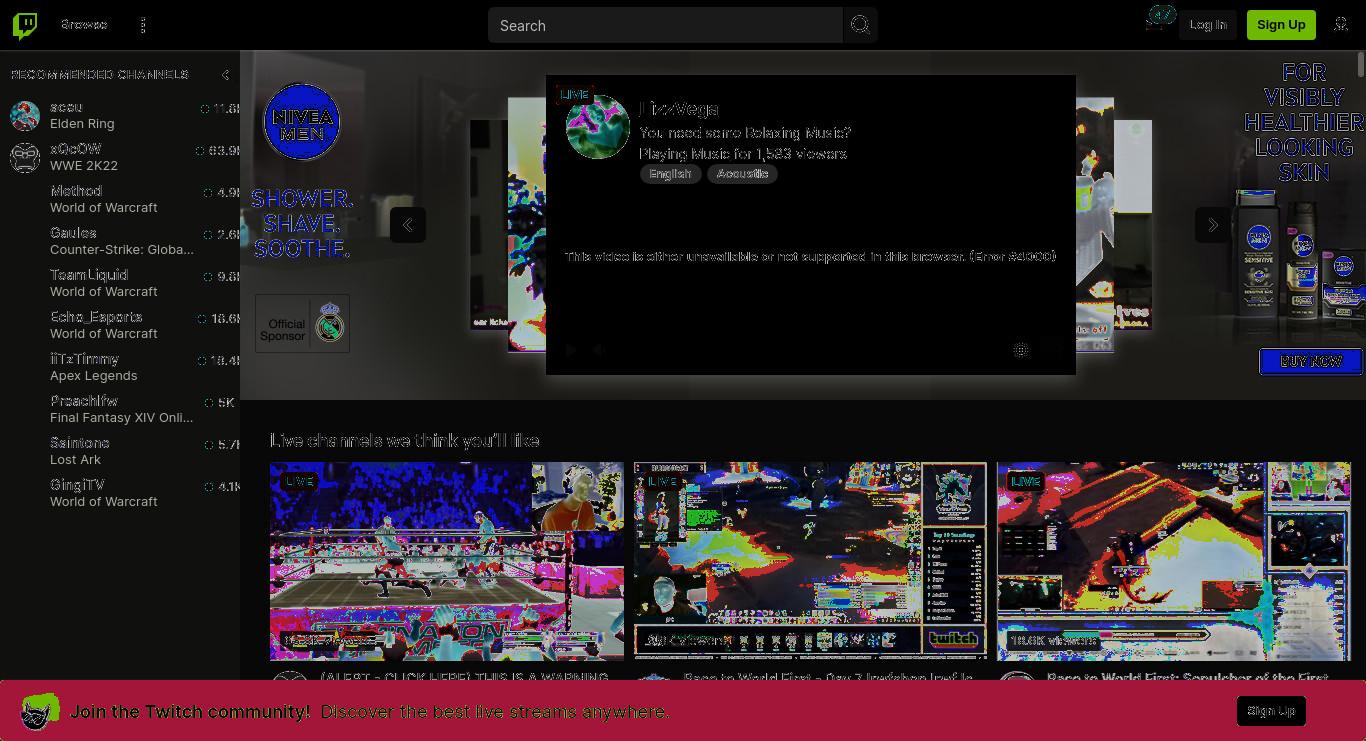Click the Playing Music for 1,583 viewers text

(743, 154)
